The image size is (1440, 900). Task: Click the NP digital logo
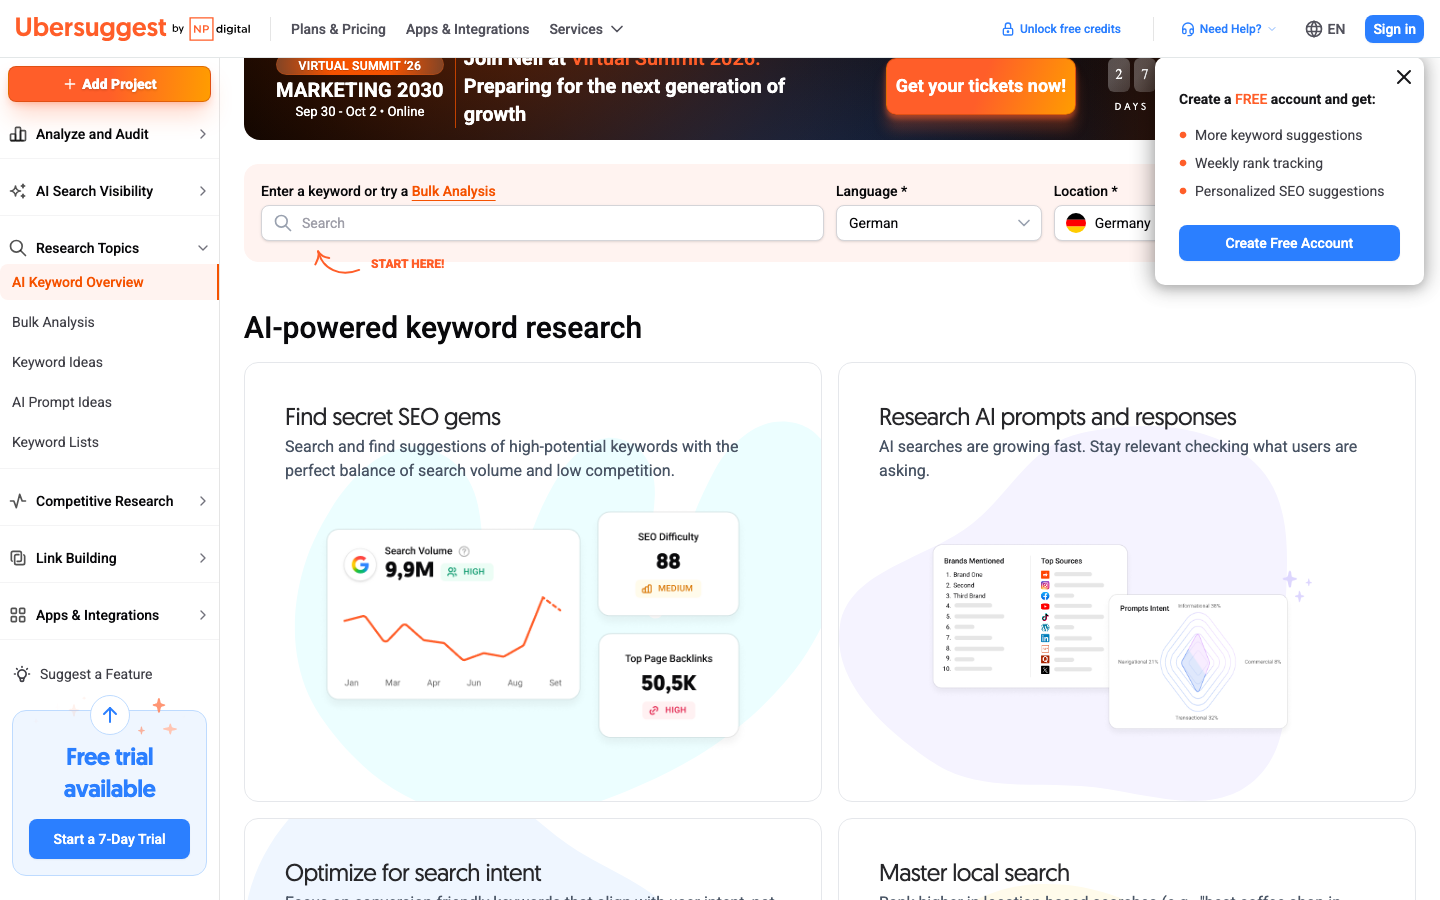[x=220, y=29]
